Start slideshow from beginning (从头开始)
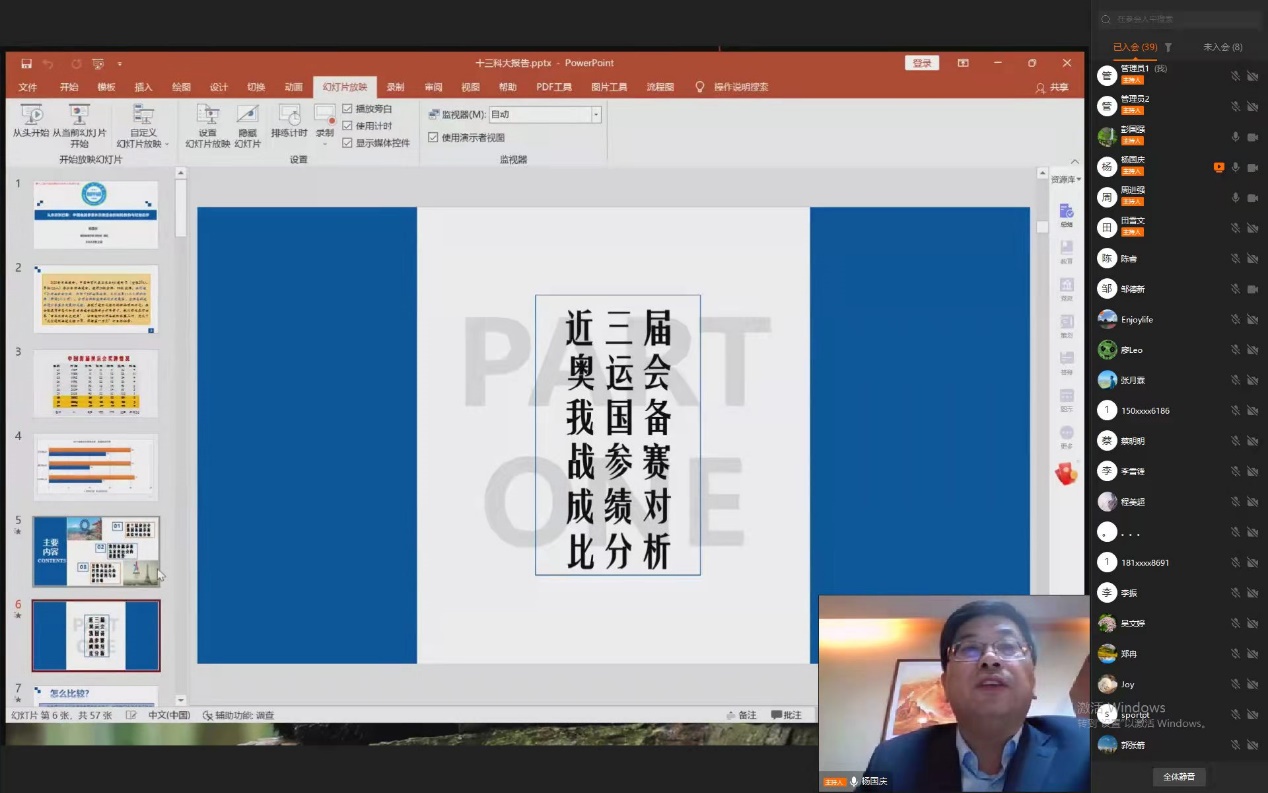The width and height of the screenshot is (1268, 793). point(31,115)
